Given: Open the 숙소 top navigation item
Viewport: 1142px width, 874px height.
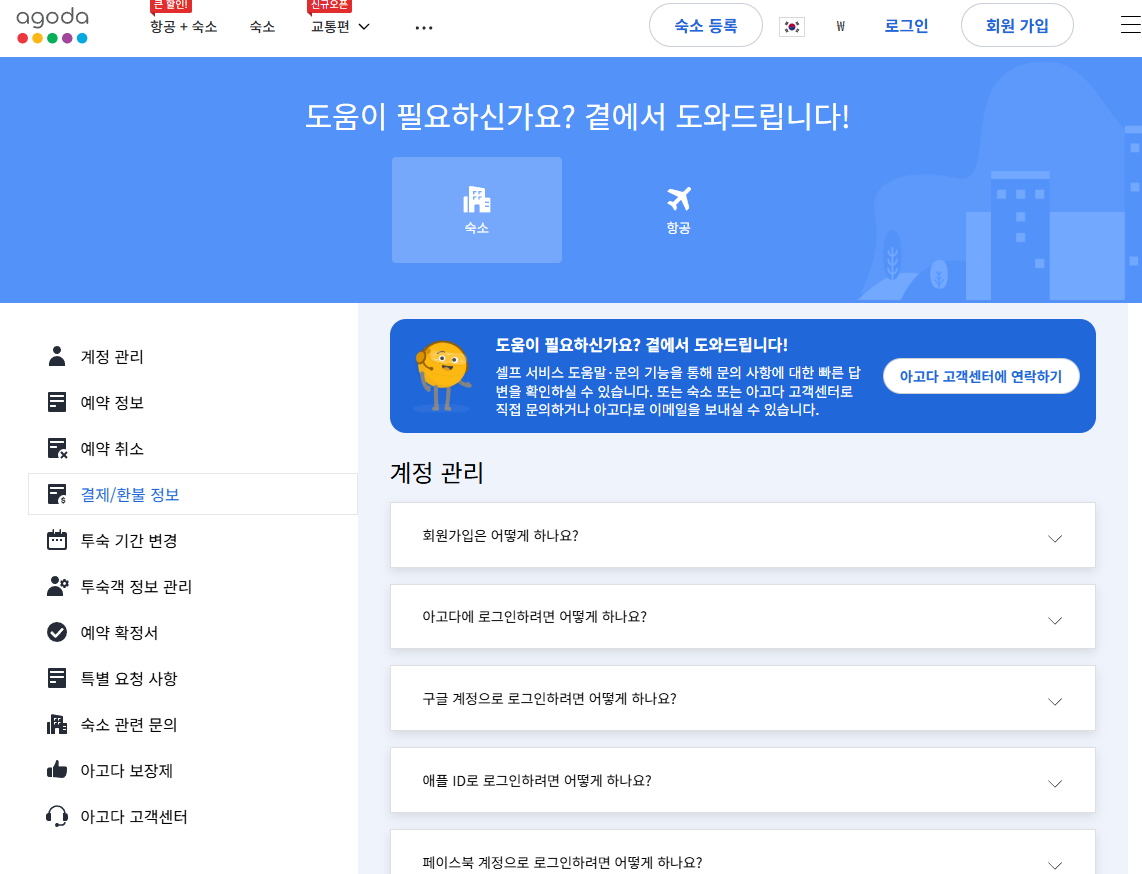Looking at the screenshot, I should click(x=262, y=27).
